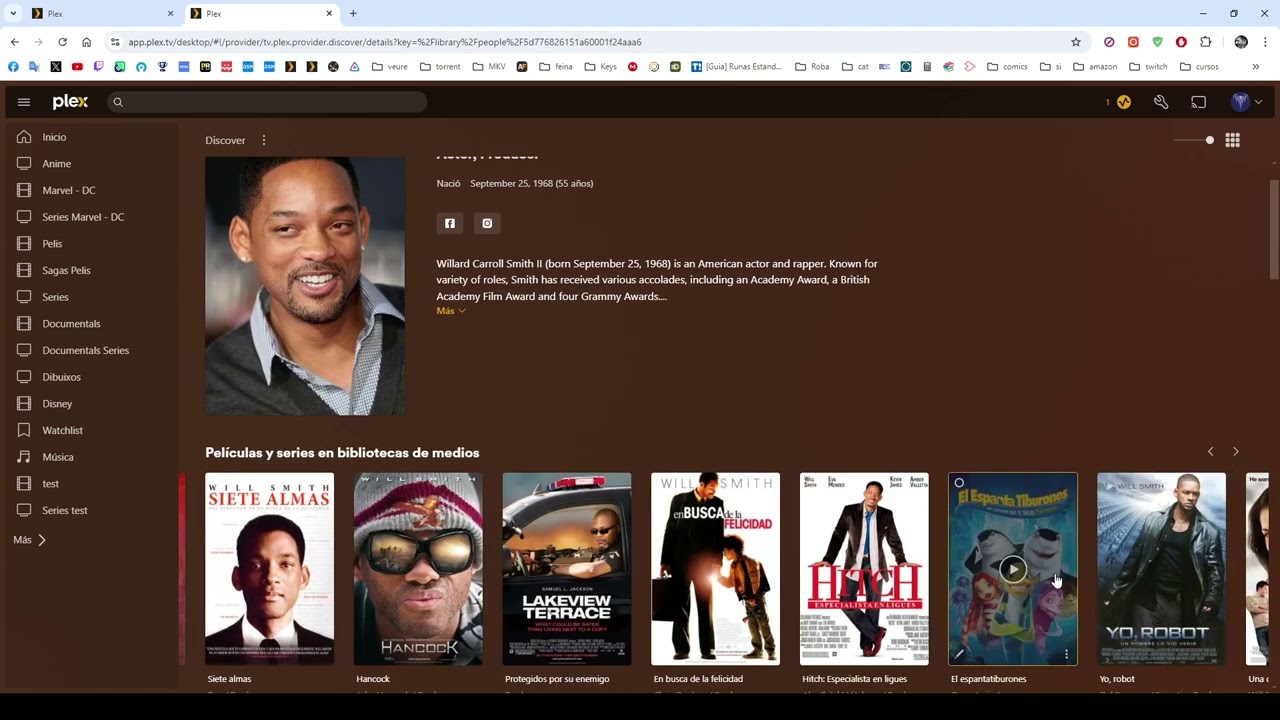The width and height of the screenshot is (1280, 720).
Task: Click the Disney film icon
Action: [x=24, y=404]
